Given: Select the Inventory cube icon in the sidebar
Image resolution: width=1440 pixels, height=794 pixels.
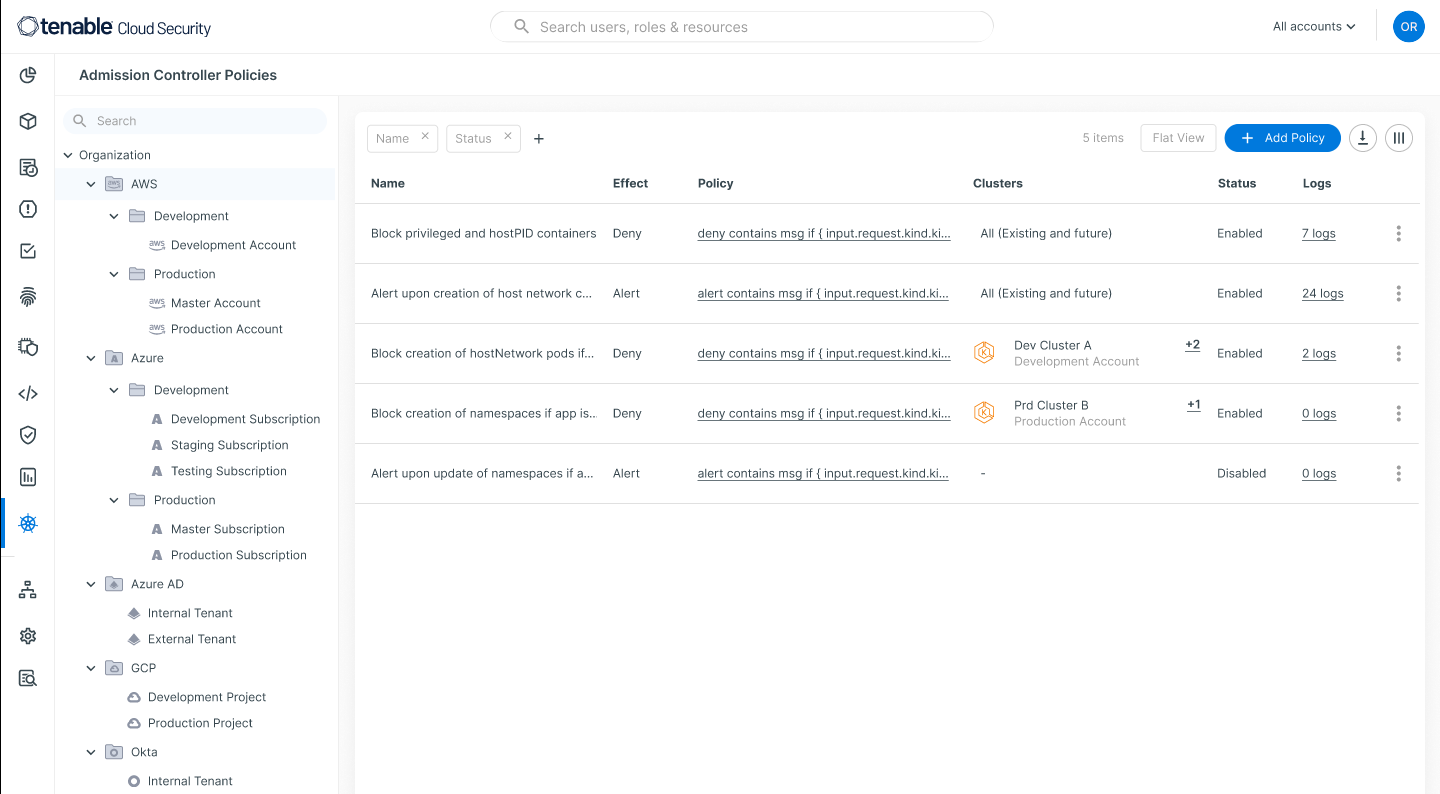Looking at the screenshot, I should 28,121.
